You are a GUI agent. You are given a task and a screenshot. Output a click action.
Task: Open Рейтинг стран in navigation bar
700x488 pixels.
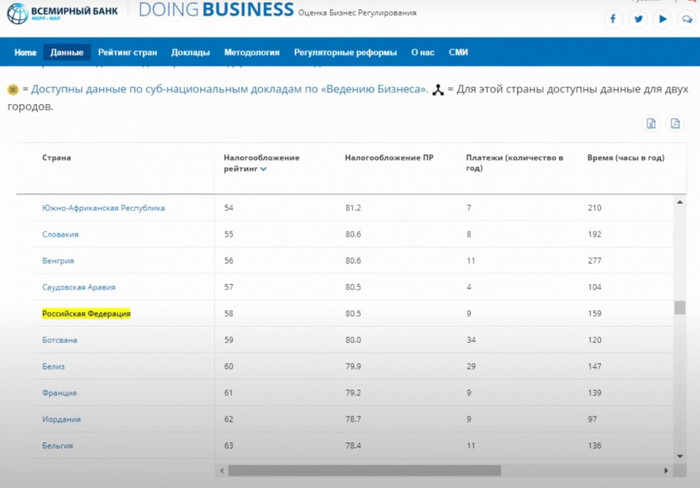(x=126, y=52)
